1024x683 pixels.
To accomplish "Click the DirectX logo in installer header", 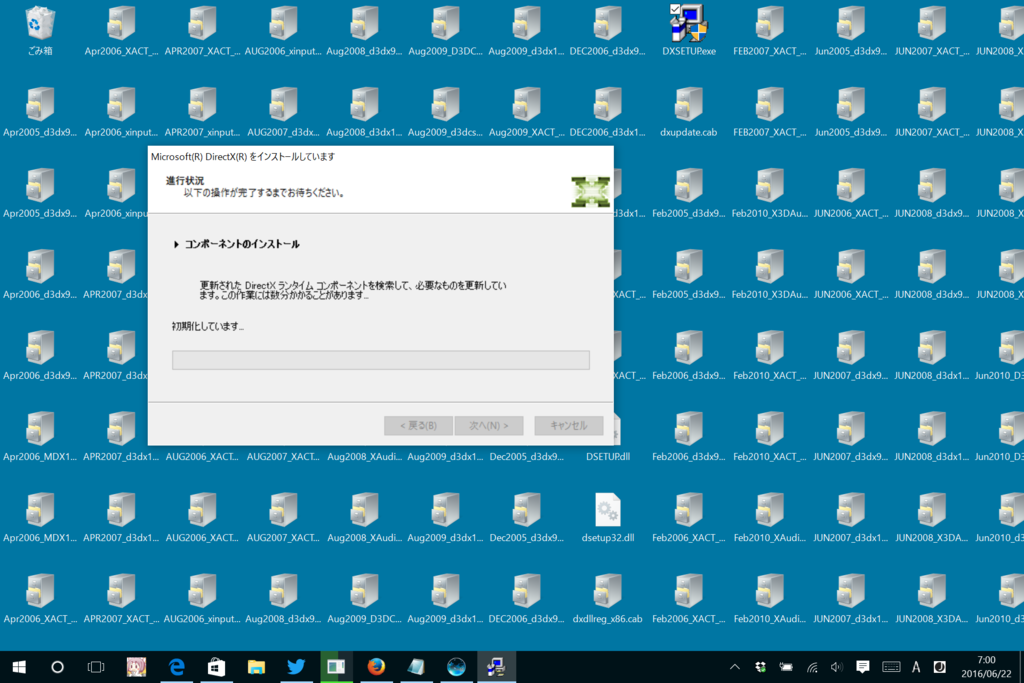I will tap(590, 192).
